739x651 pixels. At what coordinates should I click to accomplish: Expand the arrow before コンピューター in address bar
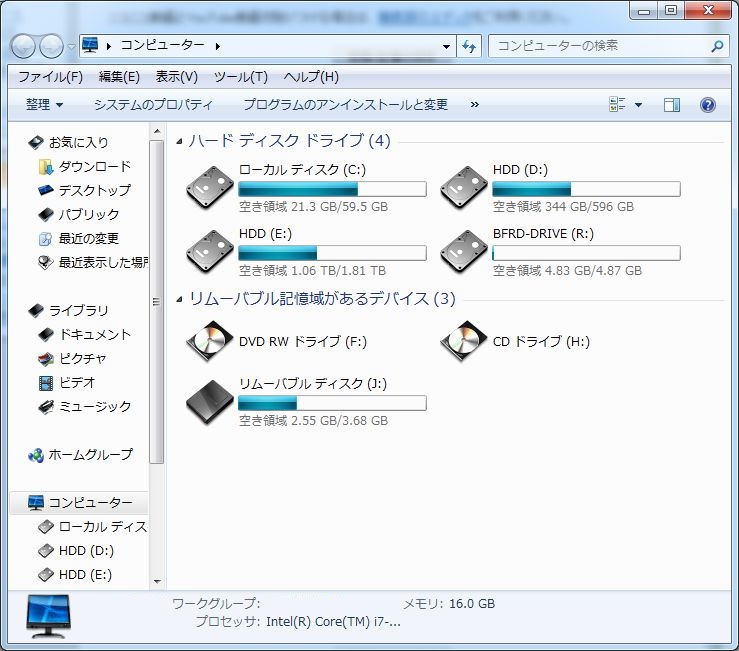109,46
